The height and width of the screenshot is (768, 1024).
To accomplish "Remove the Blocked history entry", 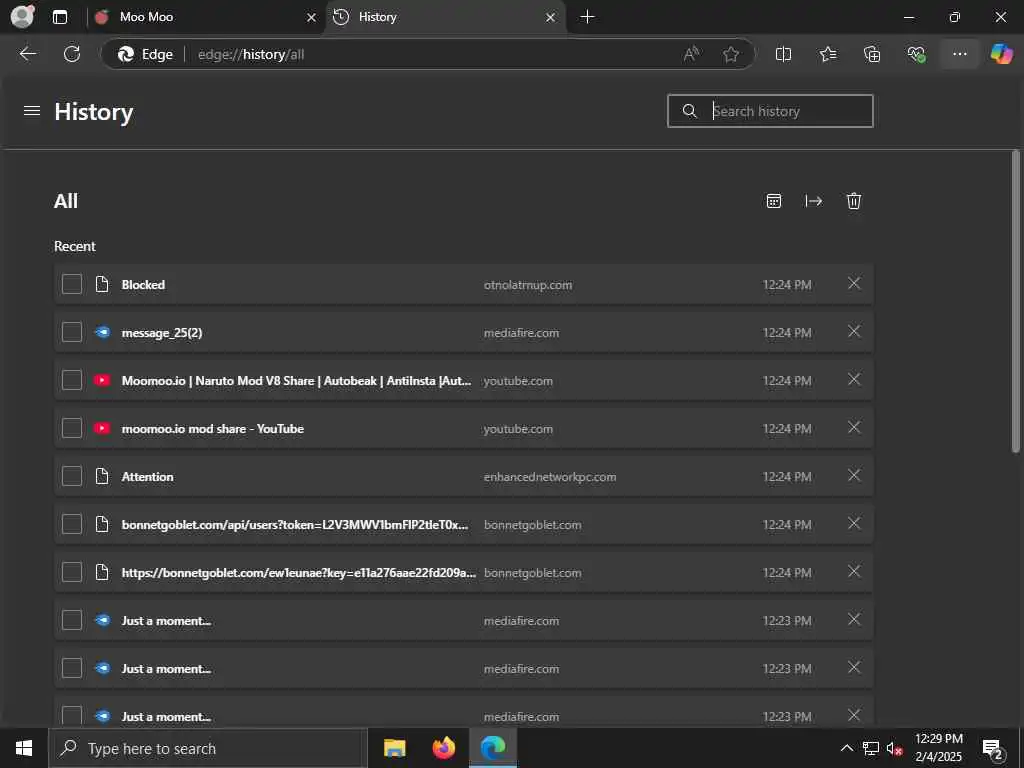I will point(854,283).
